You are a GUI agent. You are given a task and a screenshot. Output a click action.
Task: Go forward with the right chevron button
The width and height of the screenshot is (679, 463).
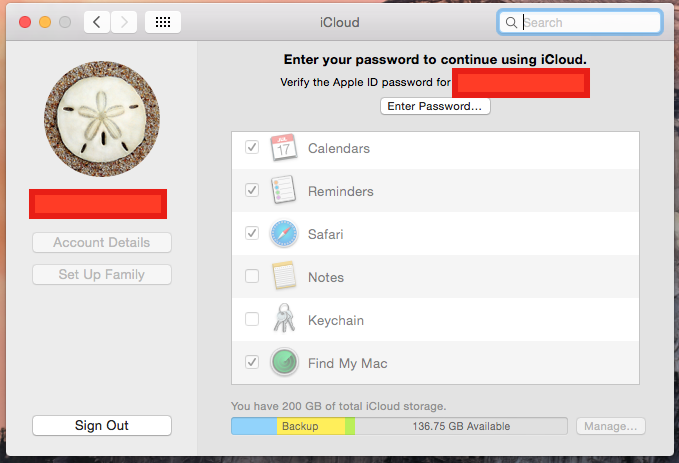[124, 22]
